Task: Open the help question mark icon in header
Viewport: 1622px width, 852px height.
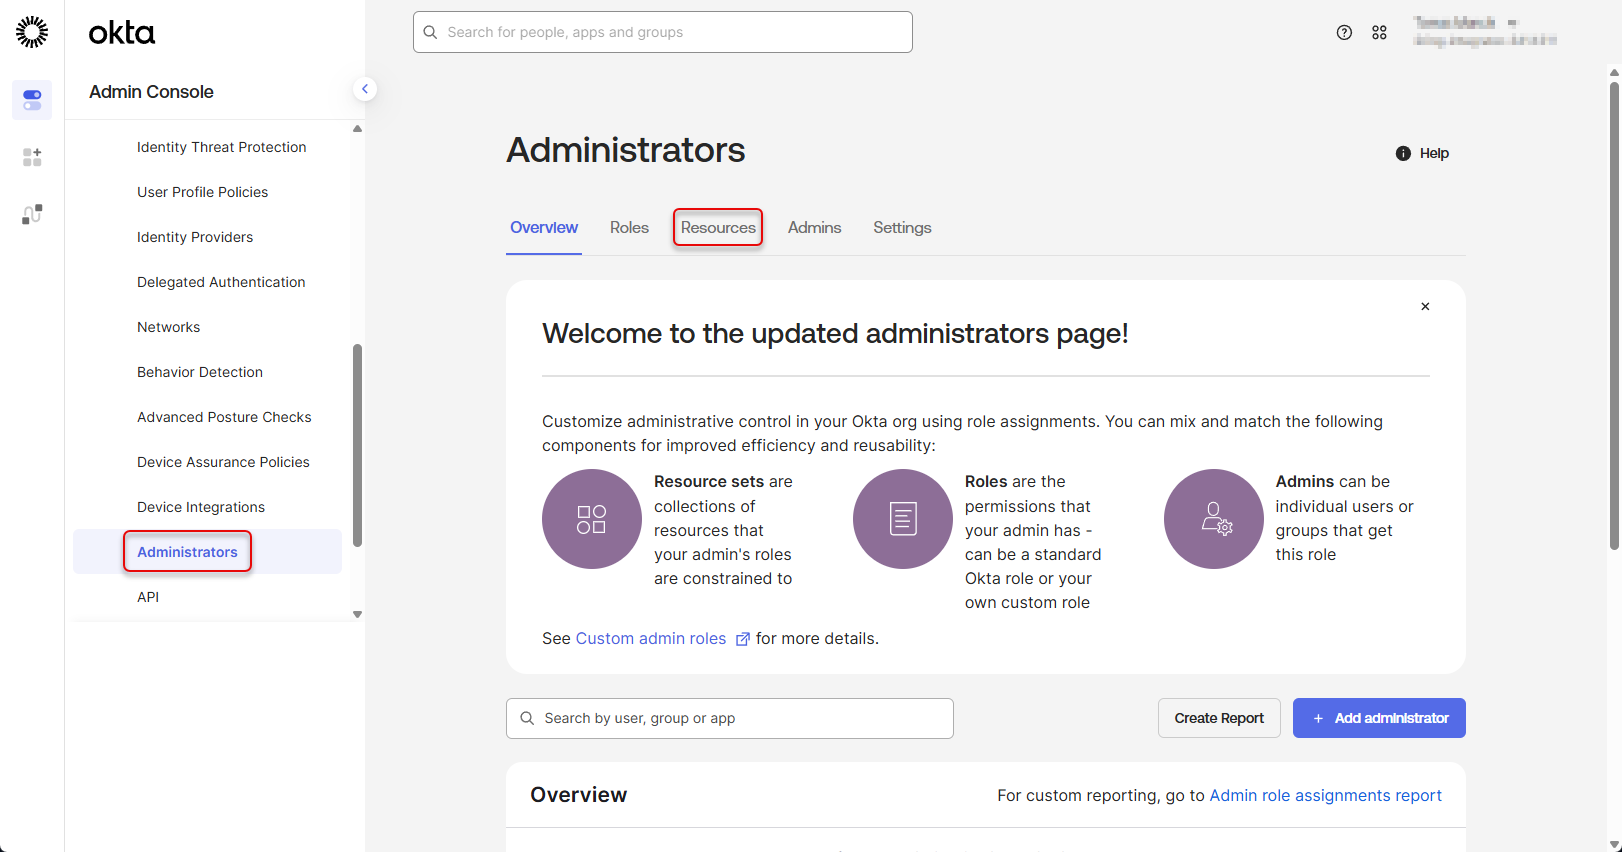Action: coord(1344,33)
